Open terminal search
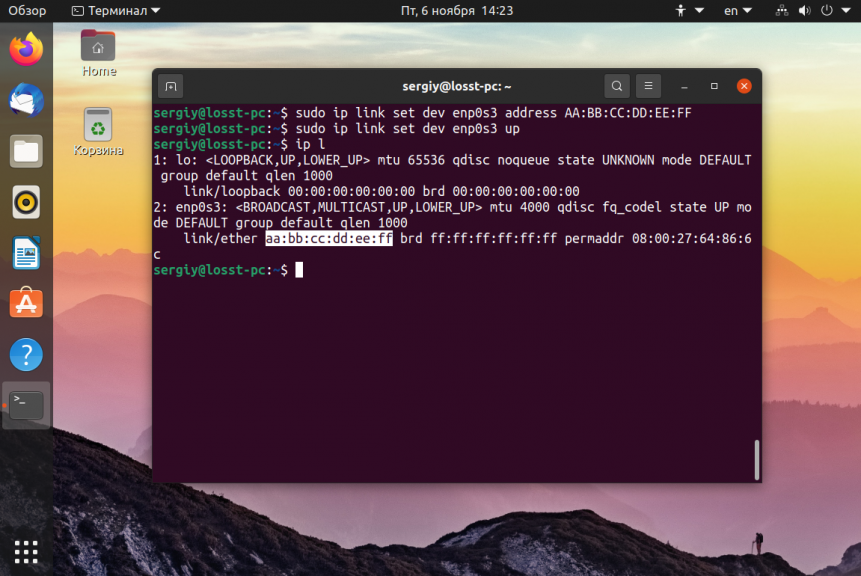Screen dimensions: 861x576 (617, 86)
